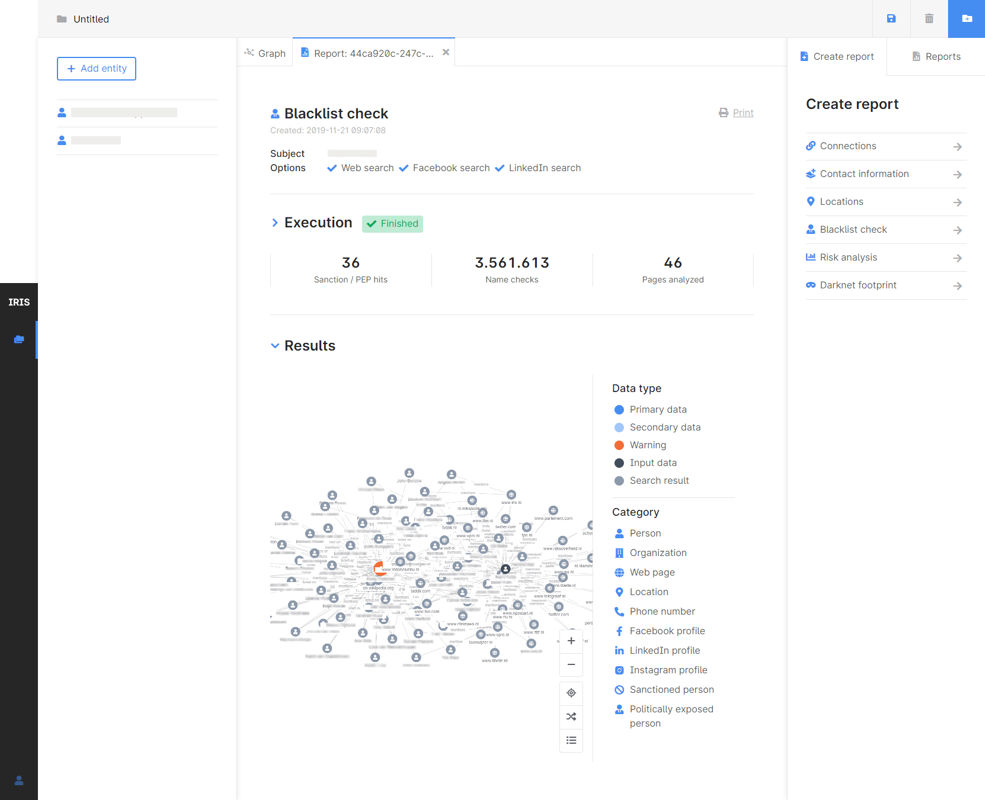Viewport: 985px width, 800px height.
Task: Select the first person entity
Action: pos(137,113)
